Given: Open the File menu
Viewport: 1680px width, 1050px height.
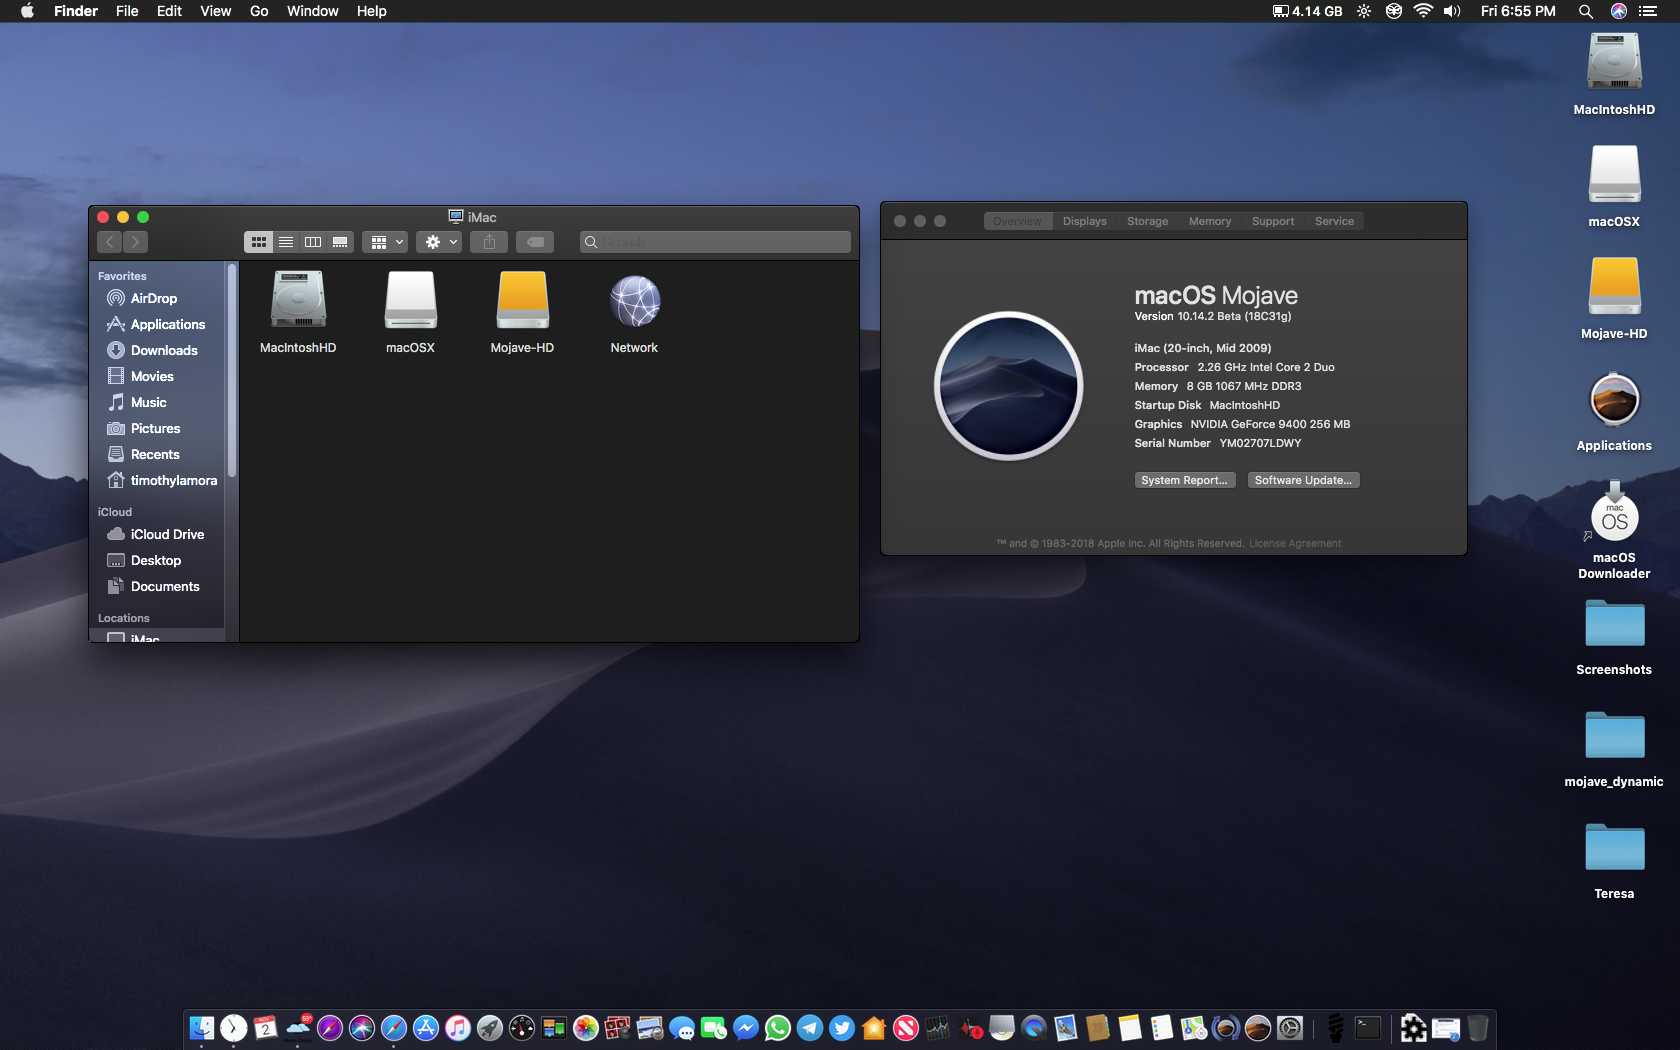Looking at the screenshot, I should [x=127, y=11].
